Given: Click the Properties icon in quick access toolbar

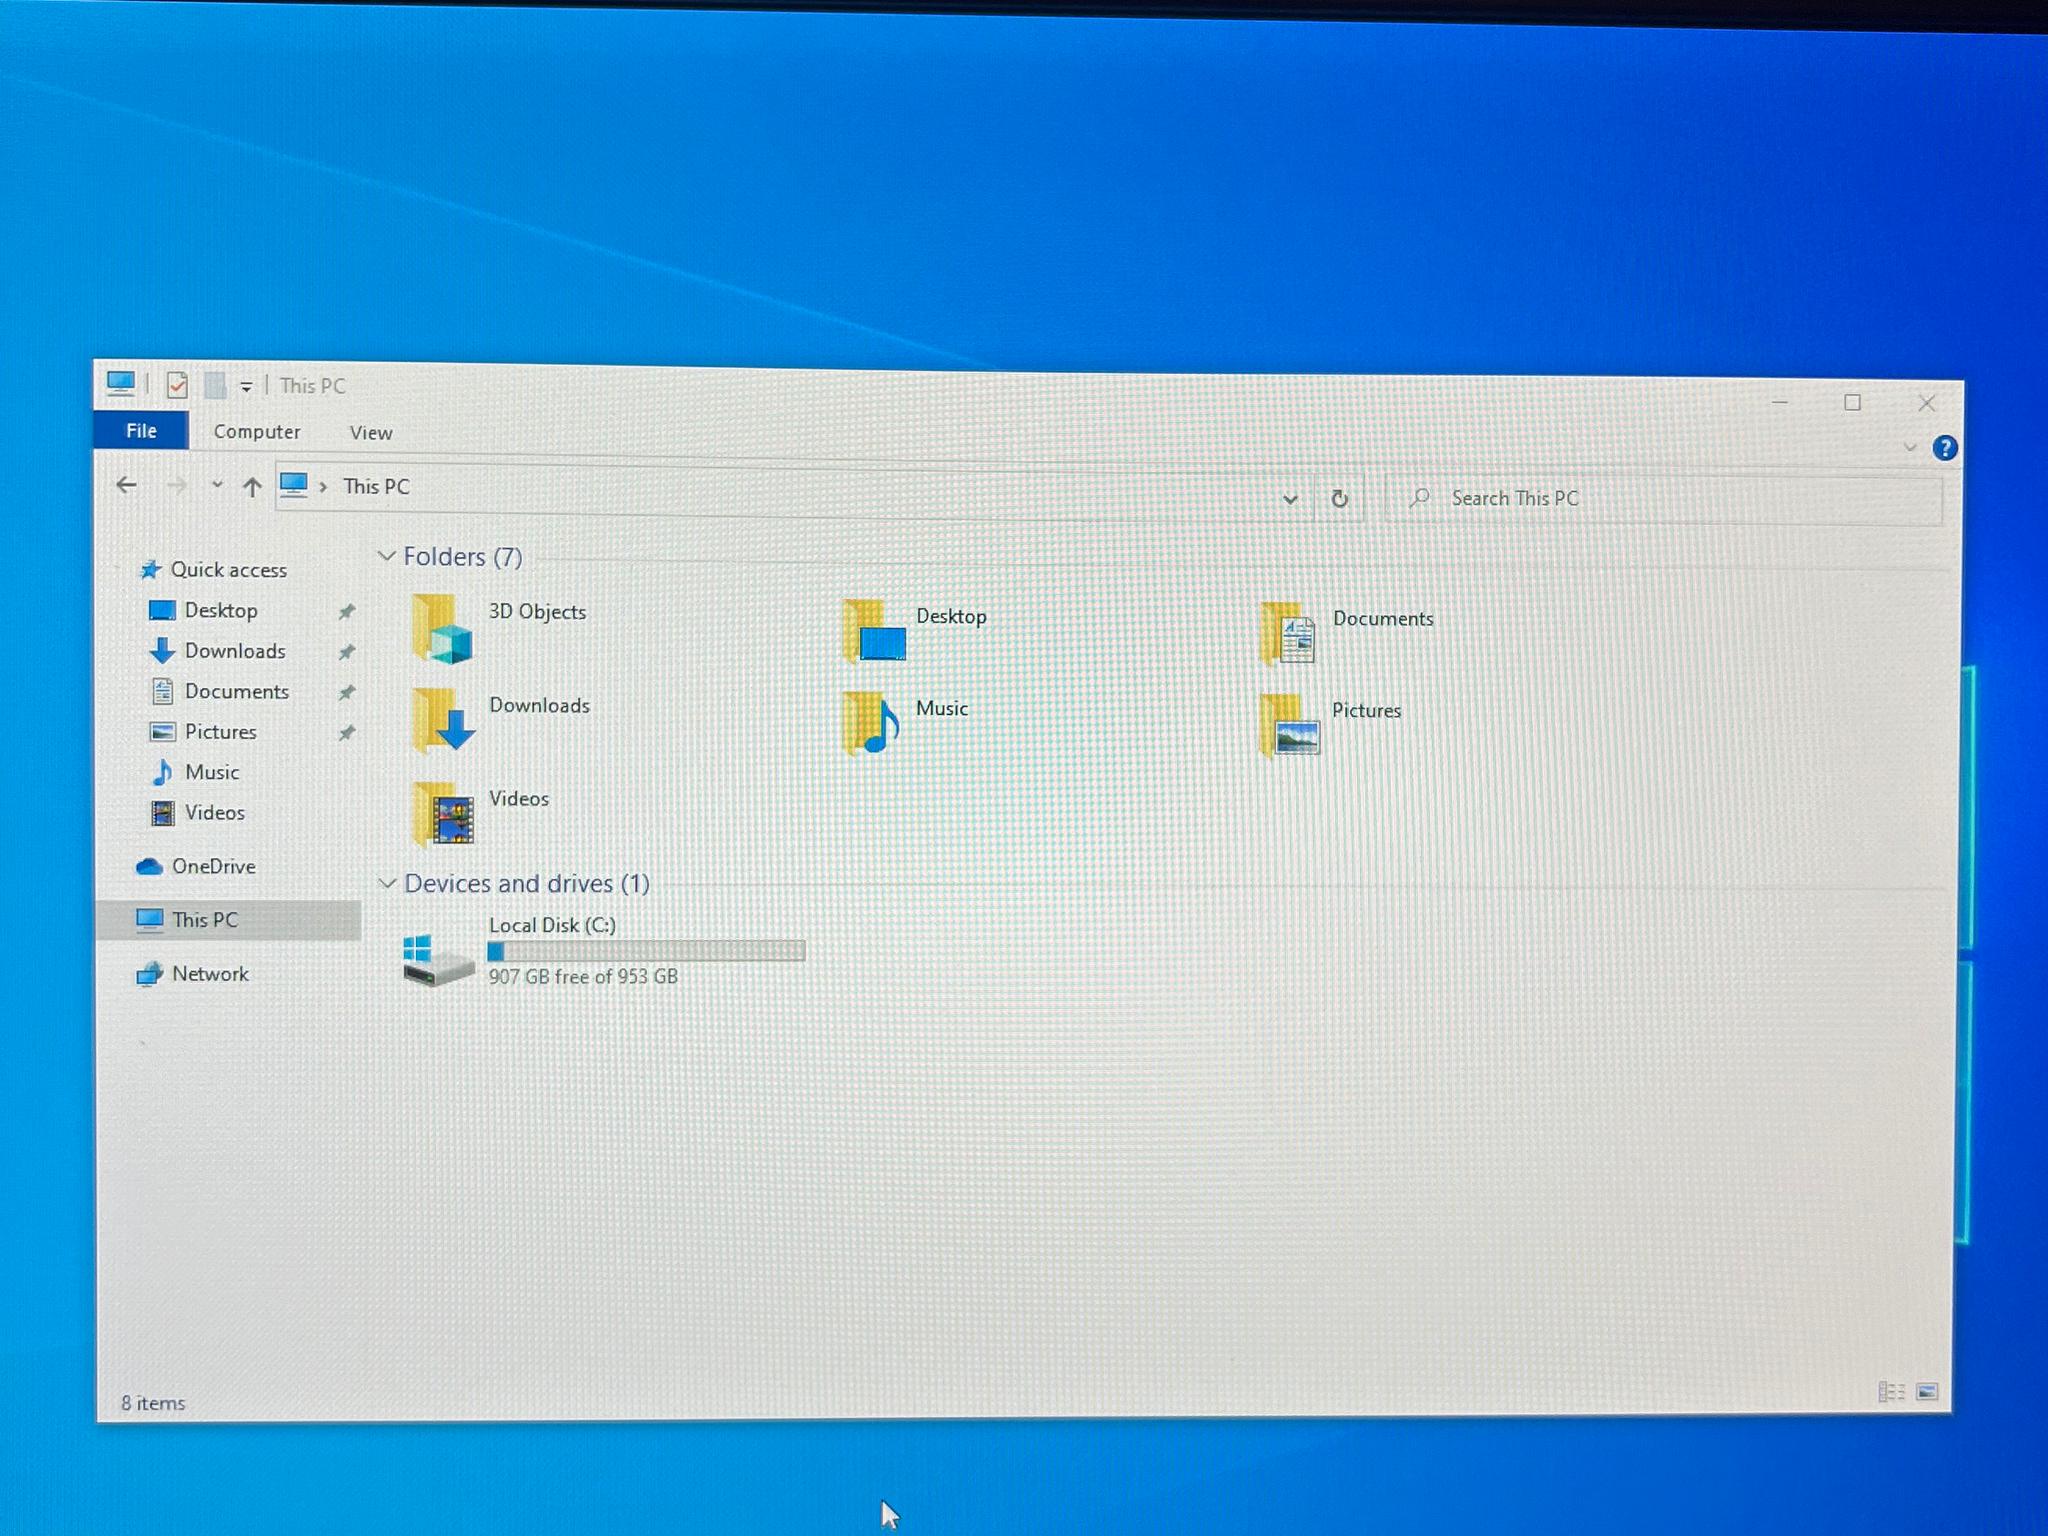Looking at the screenshot, I should tap(177, 385).
